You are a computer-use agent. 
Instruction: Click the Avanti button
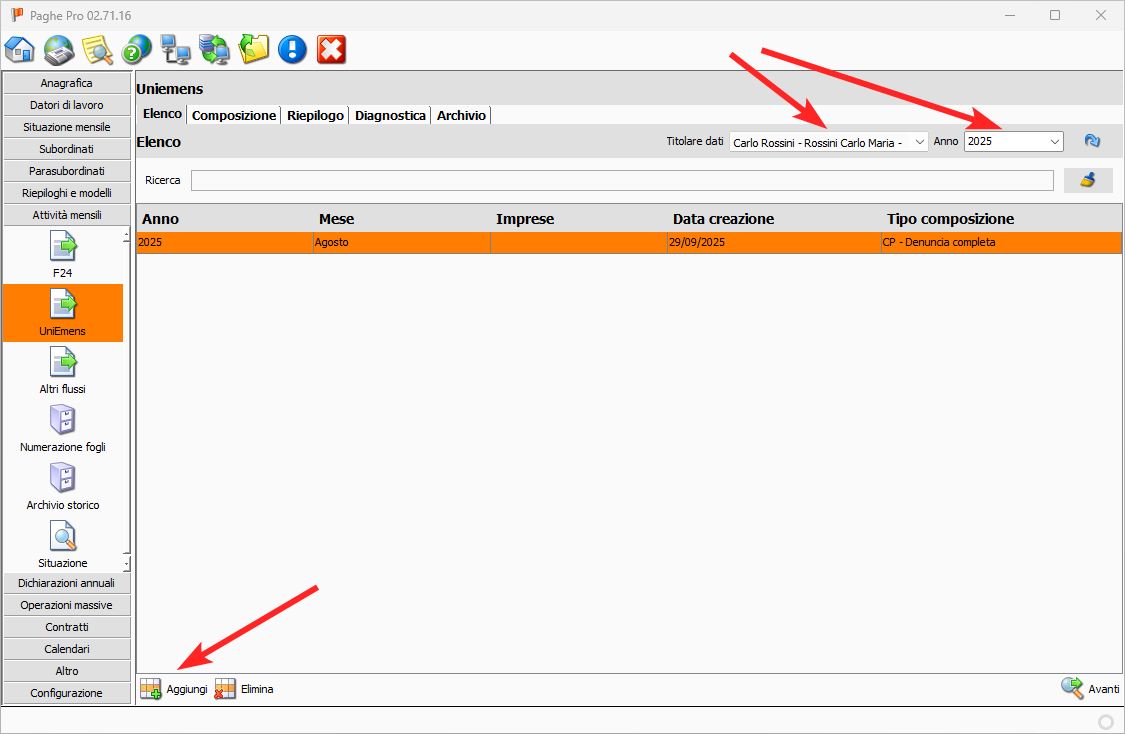point(1091,689)
